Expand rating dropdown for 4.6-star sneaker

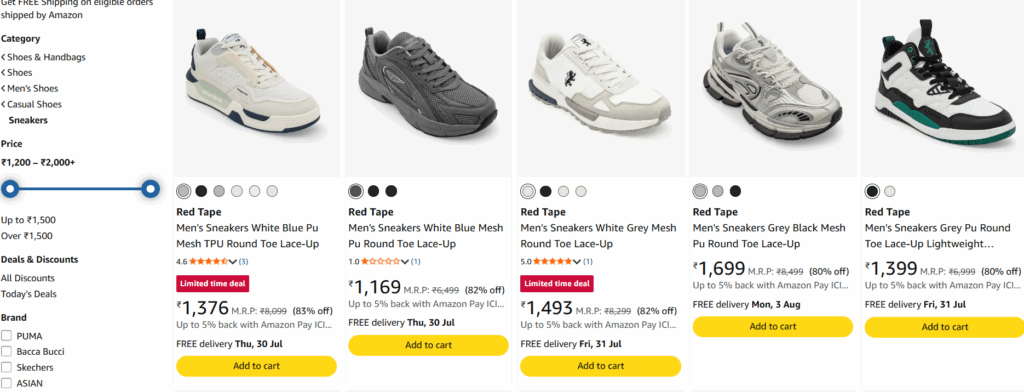(232, 261)
